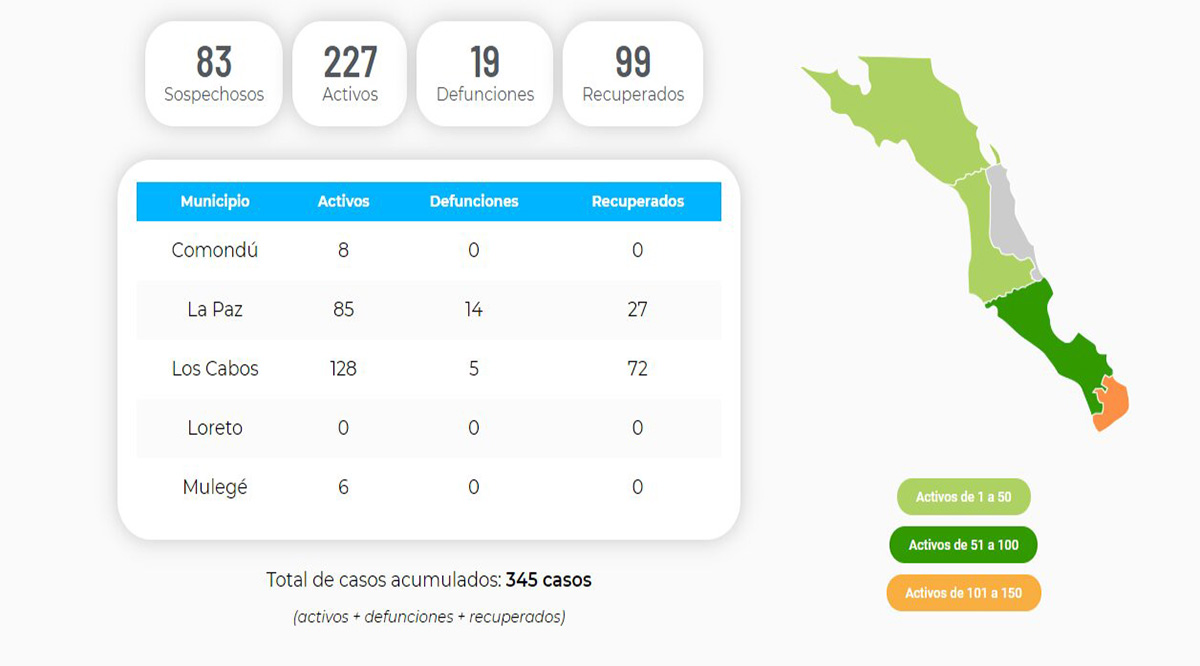Select the Loreto row name
The image size is (1200, 666).
click(x=215, y=427)
